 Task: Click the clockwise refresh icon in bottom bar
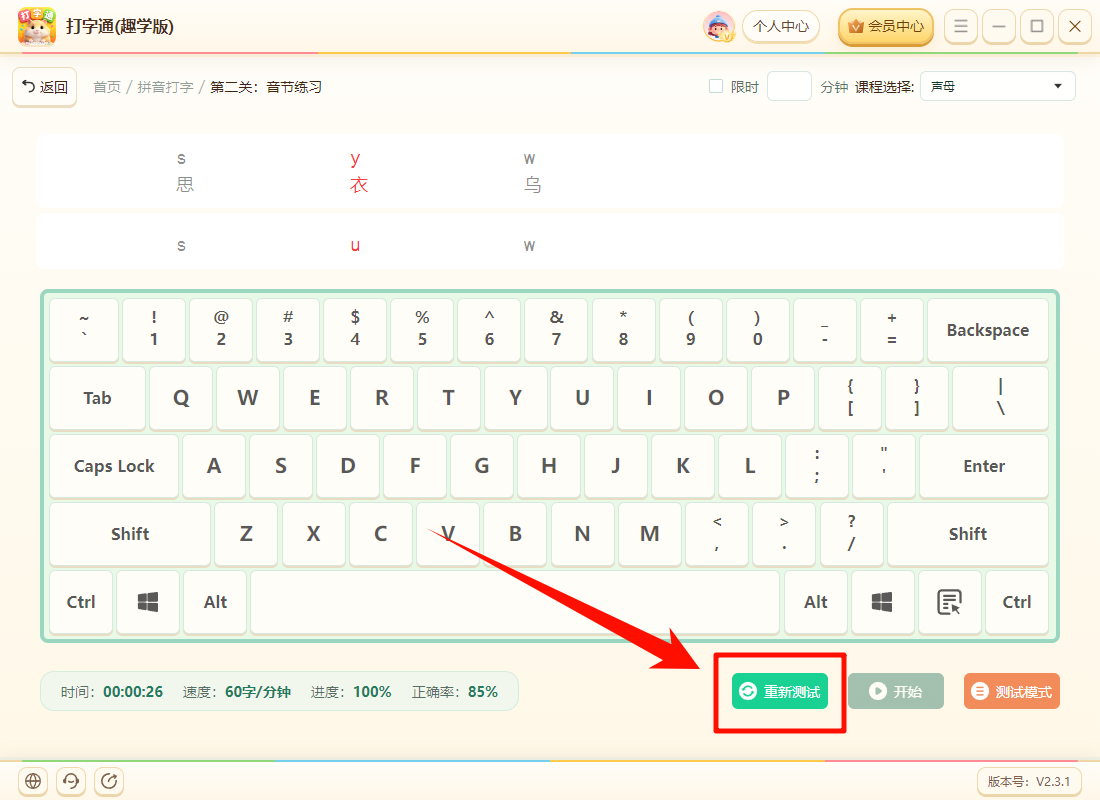point(109,781)
